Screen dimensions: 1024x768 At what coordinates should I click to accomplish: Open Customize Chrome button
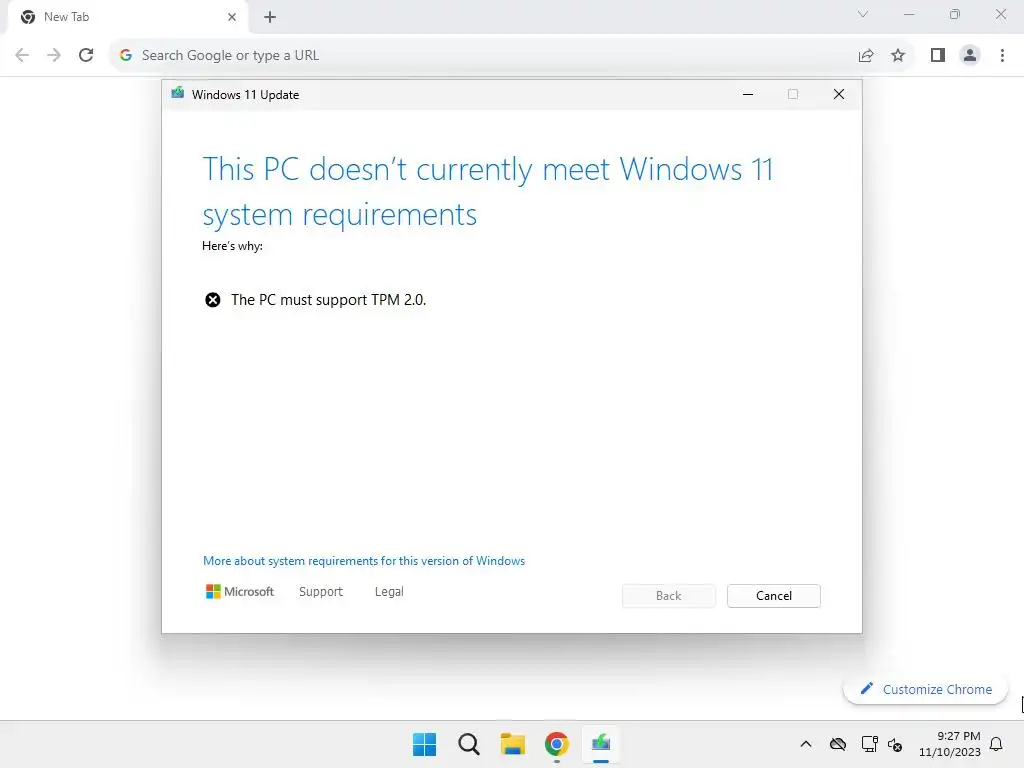pos(925,689)
